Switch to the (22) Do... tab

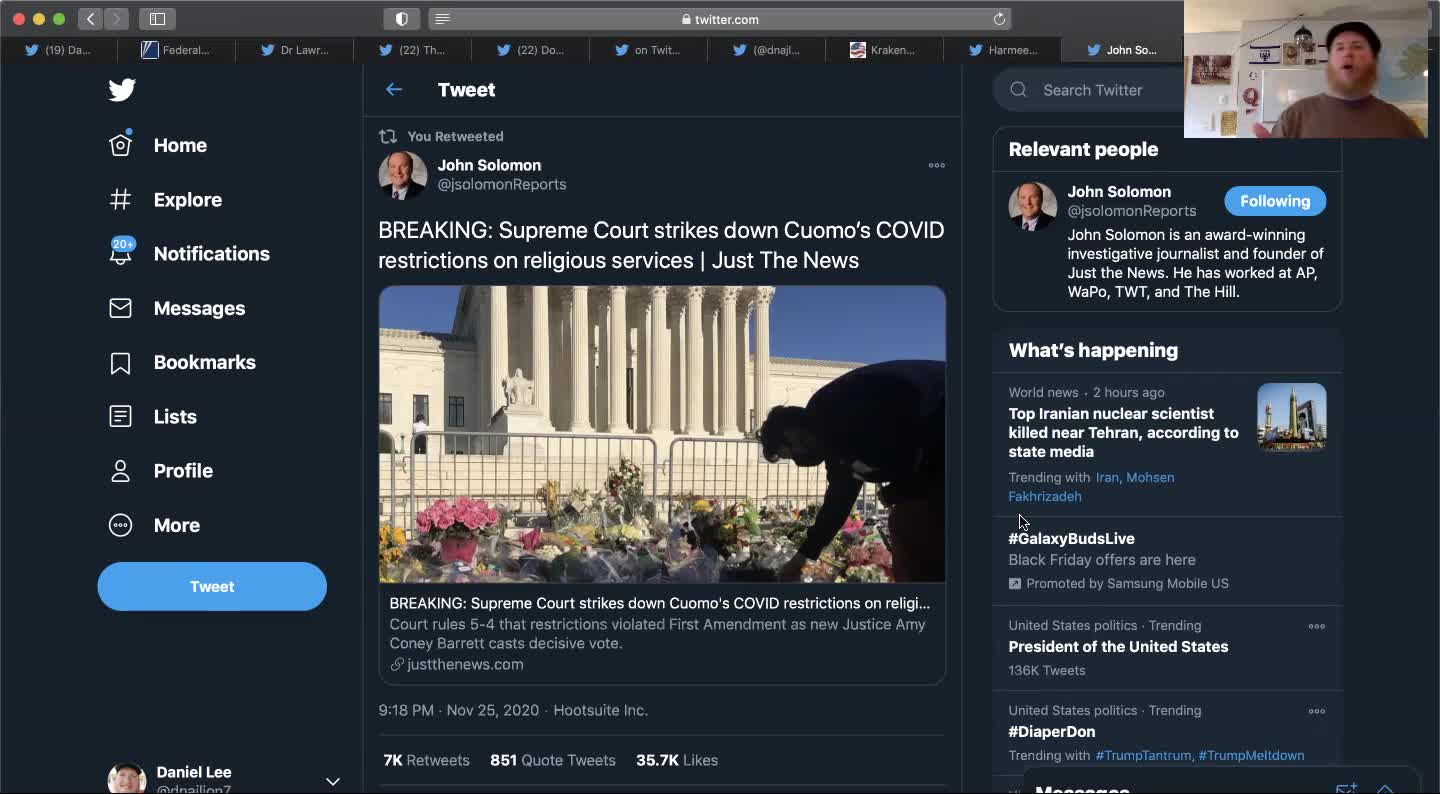point(531,50)
